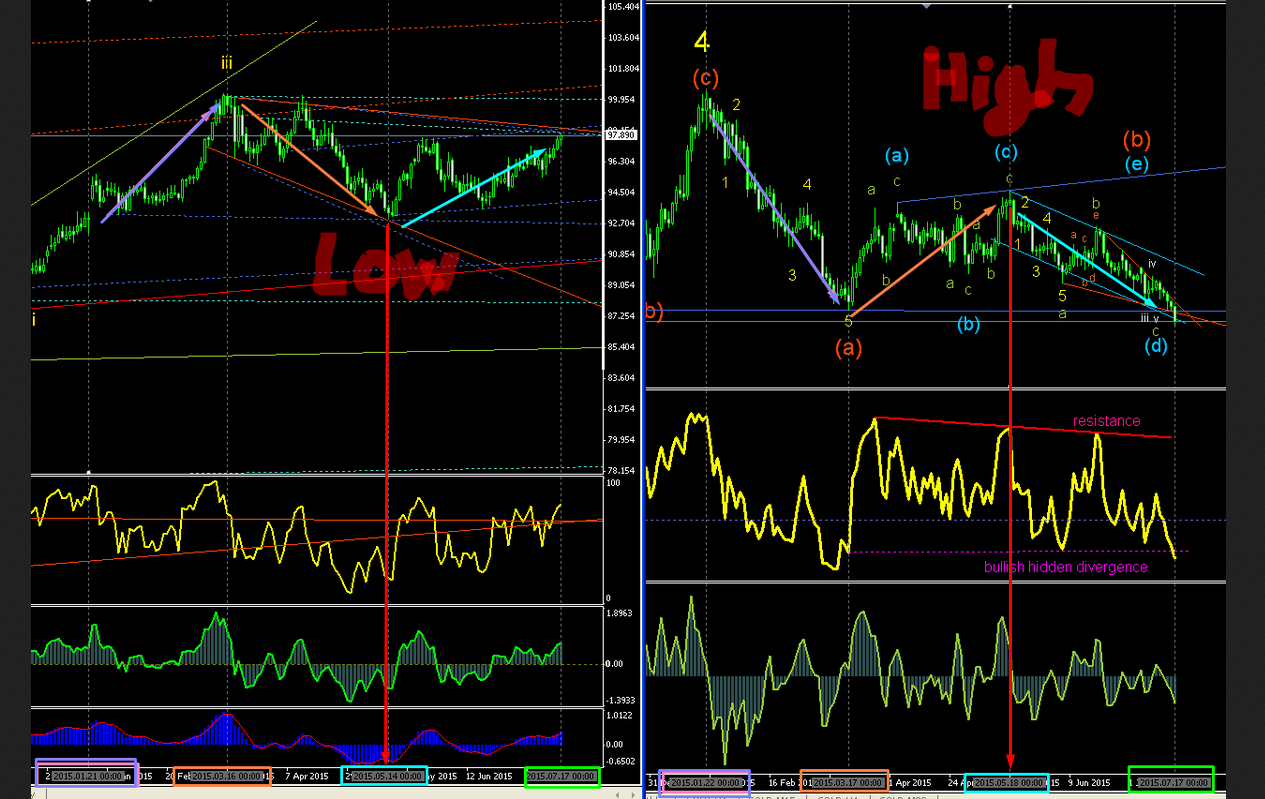
Task: Click the 2015.01.22 00:00 date label
Action: pyautogui.click(x=707, y=782)
